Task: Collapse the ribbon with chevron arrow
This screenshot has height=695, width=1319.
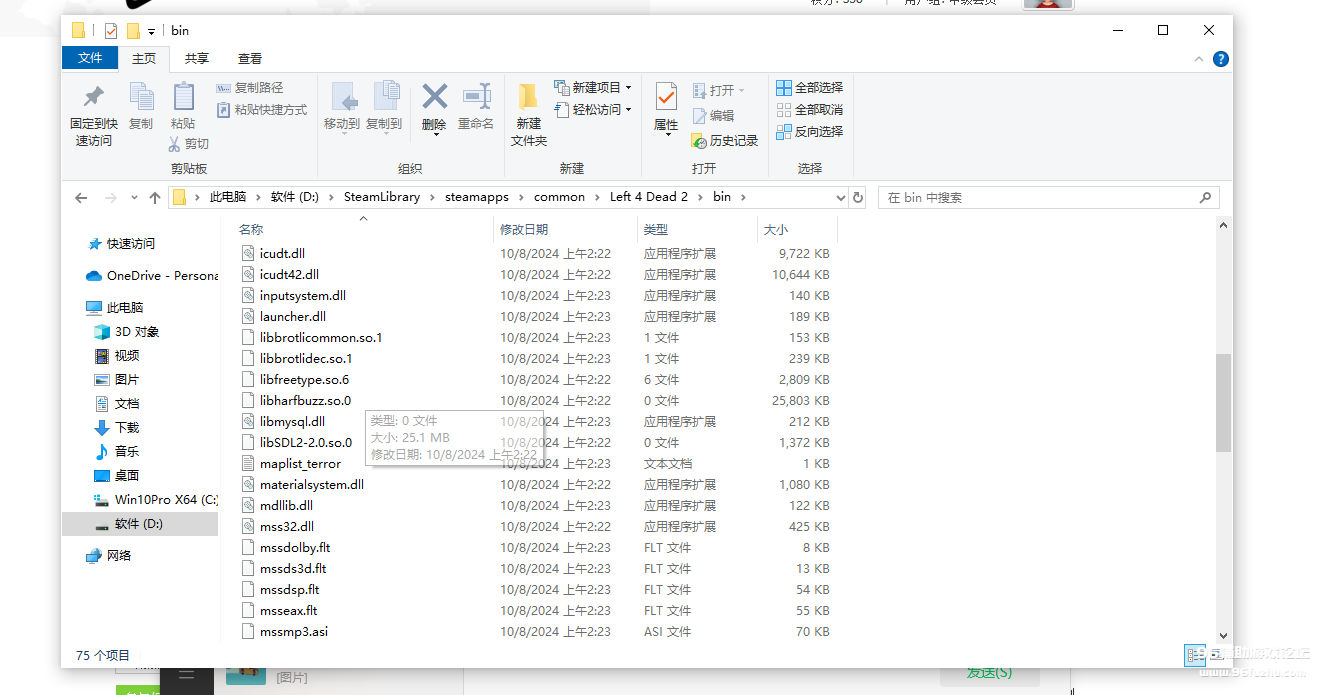Action: (x=1199, y=59)
